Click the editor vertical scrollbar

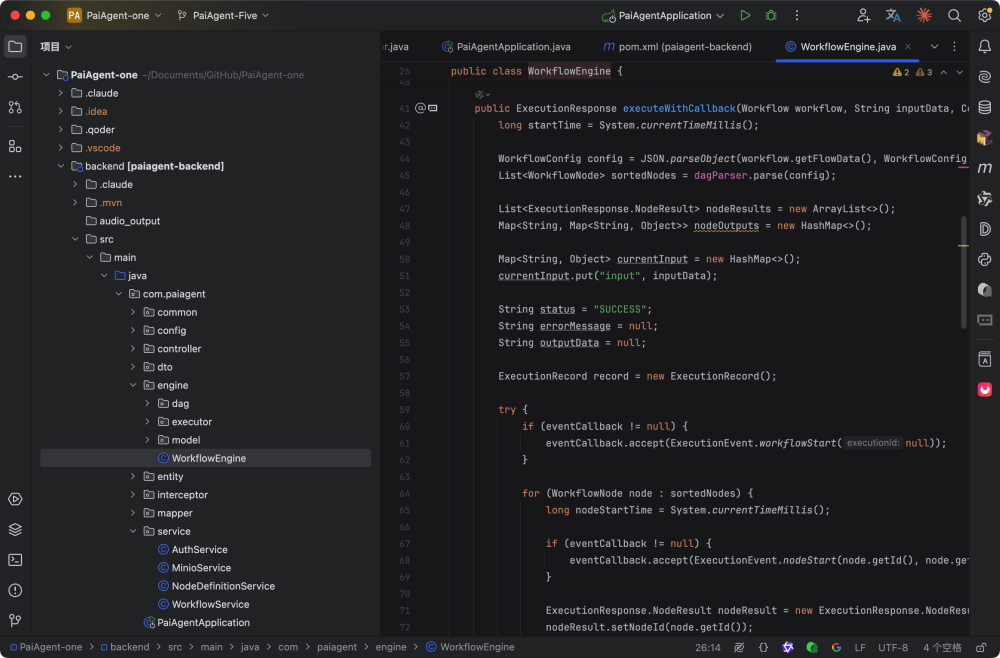tap(964, 270)
